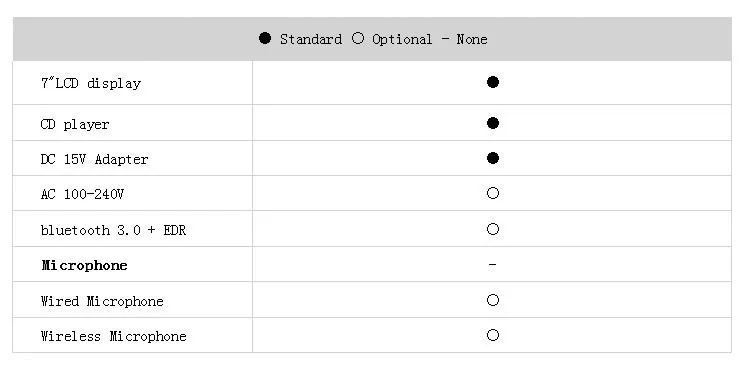This screenshot has width=750, height=369.
Task: Click the Optional text in the legend
Action: pyautogui.click(x=402, y=39)
